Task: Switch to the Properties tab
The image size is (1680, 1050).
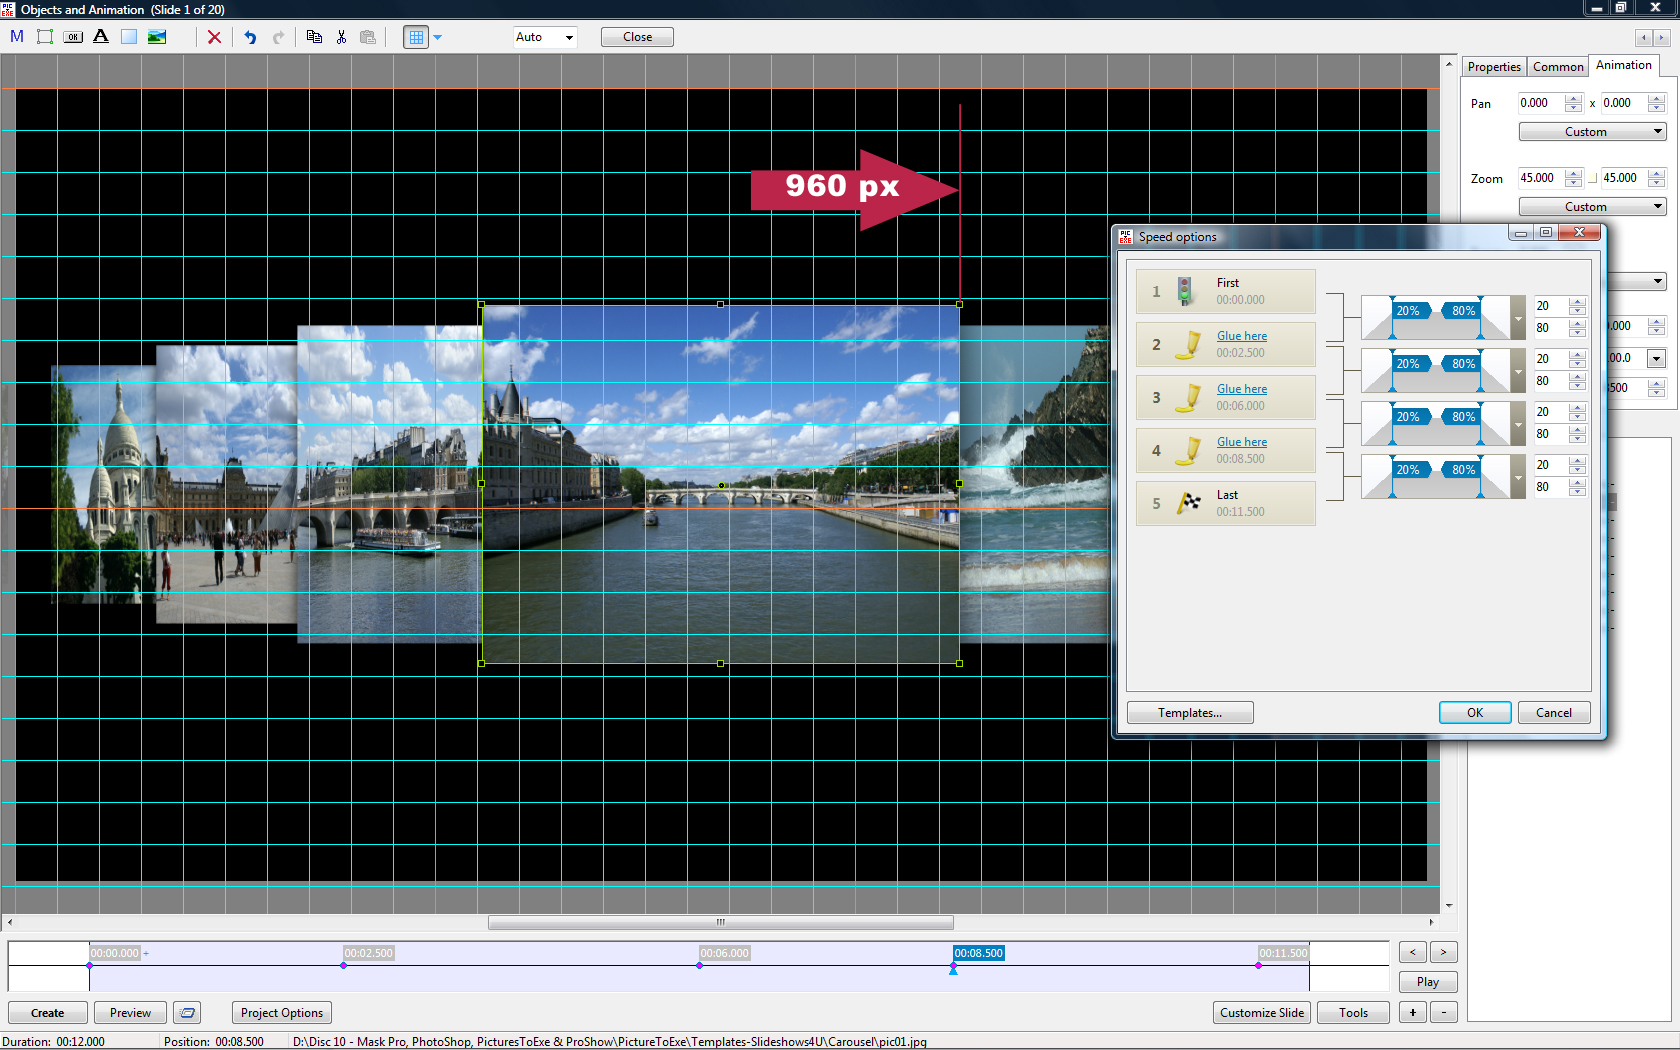Action: coord(1493,67)
